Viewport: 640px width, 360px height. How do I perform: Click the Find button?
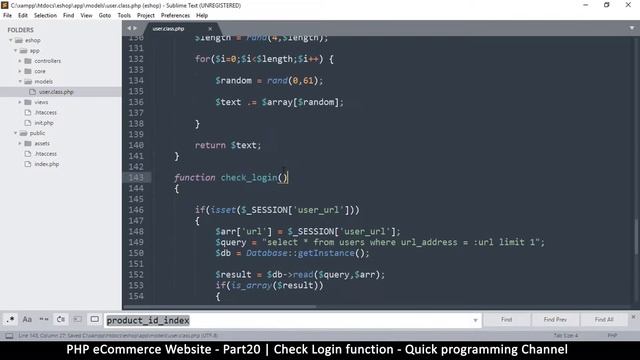[507, 320]
